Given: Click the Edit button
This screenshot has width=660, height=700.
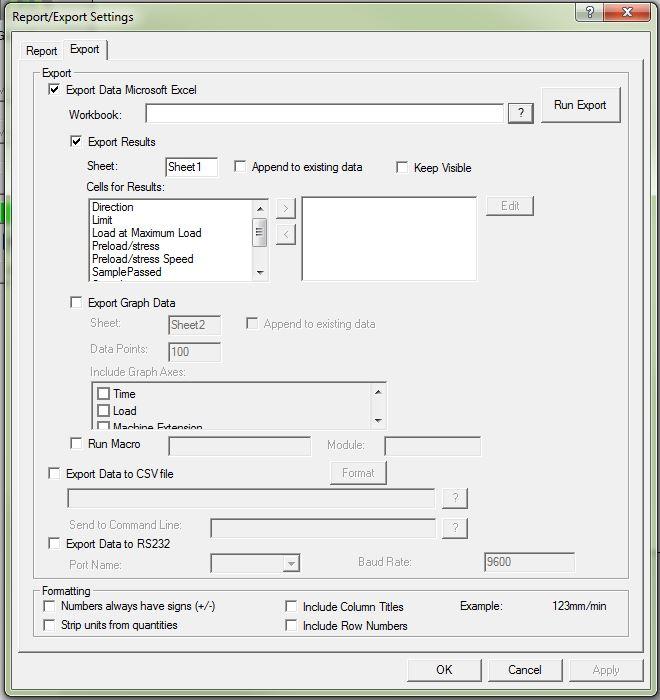Looking at the screenshot, I should click(x=510, y=206).
